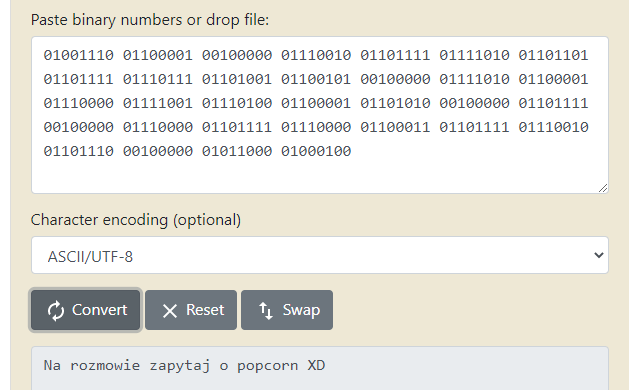The height and width of the screenshot is (390, 629).
Task: Click the first binary byte 01001110
Action: 79,55
